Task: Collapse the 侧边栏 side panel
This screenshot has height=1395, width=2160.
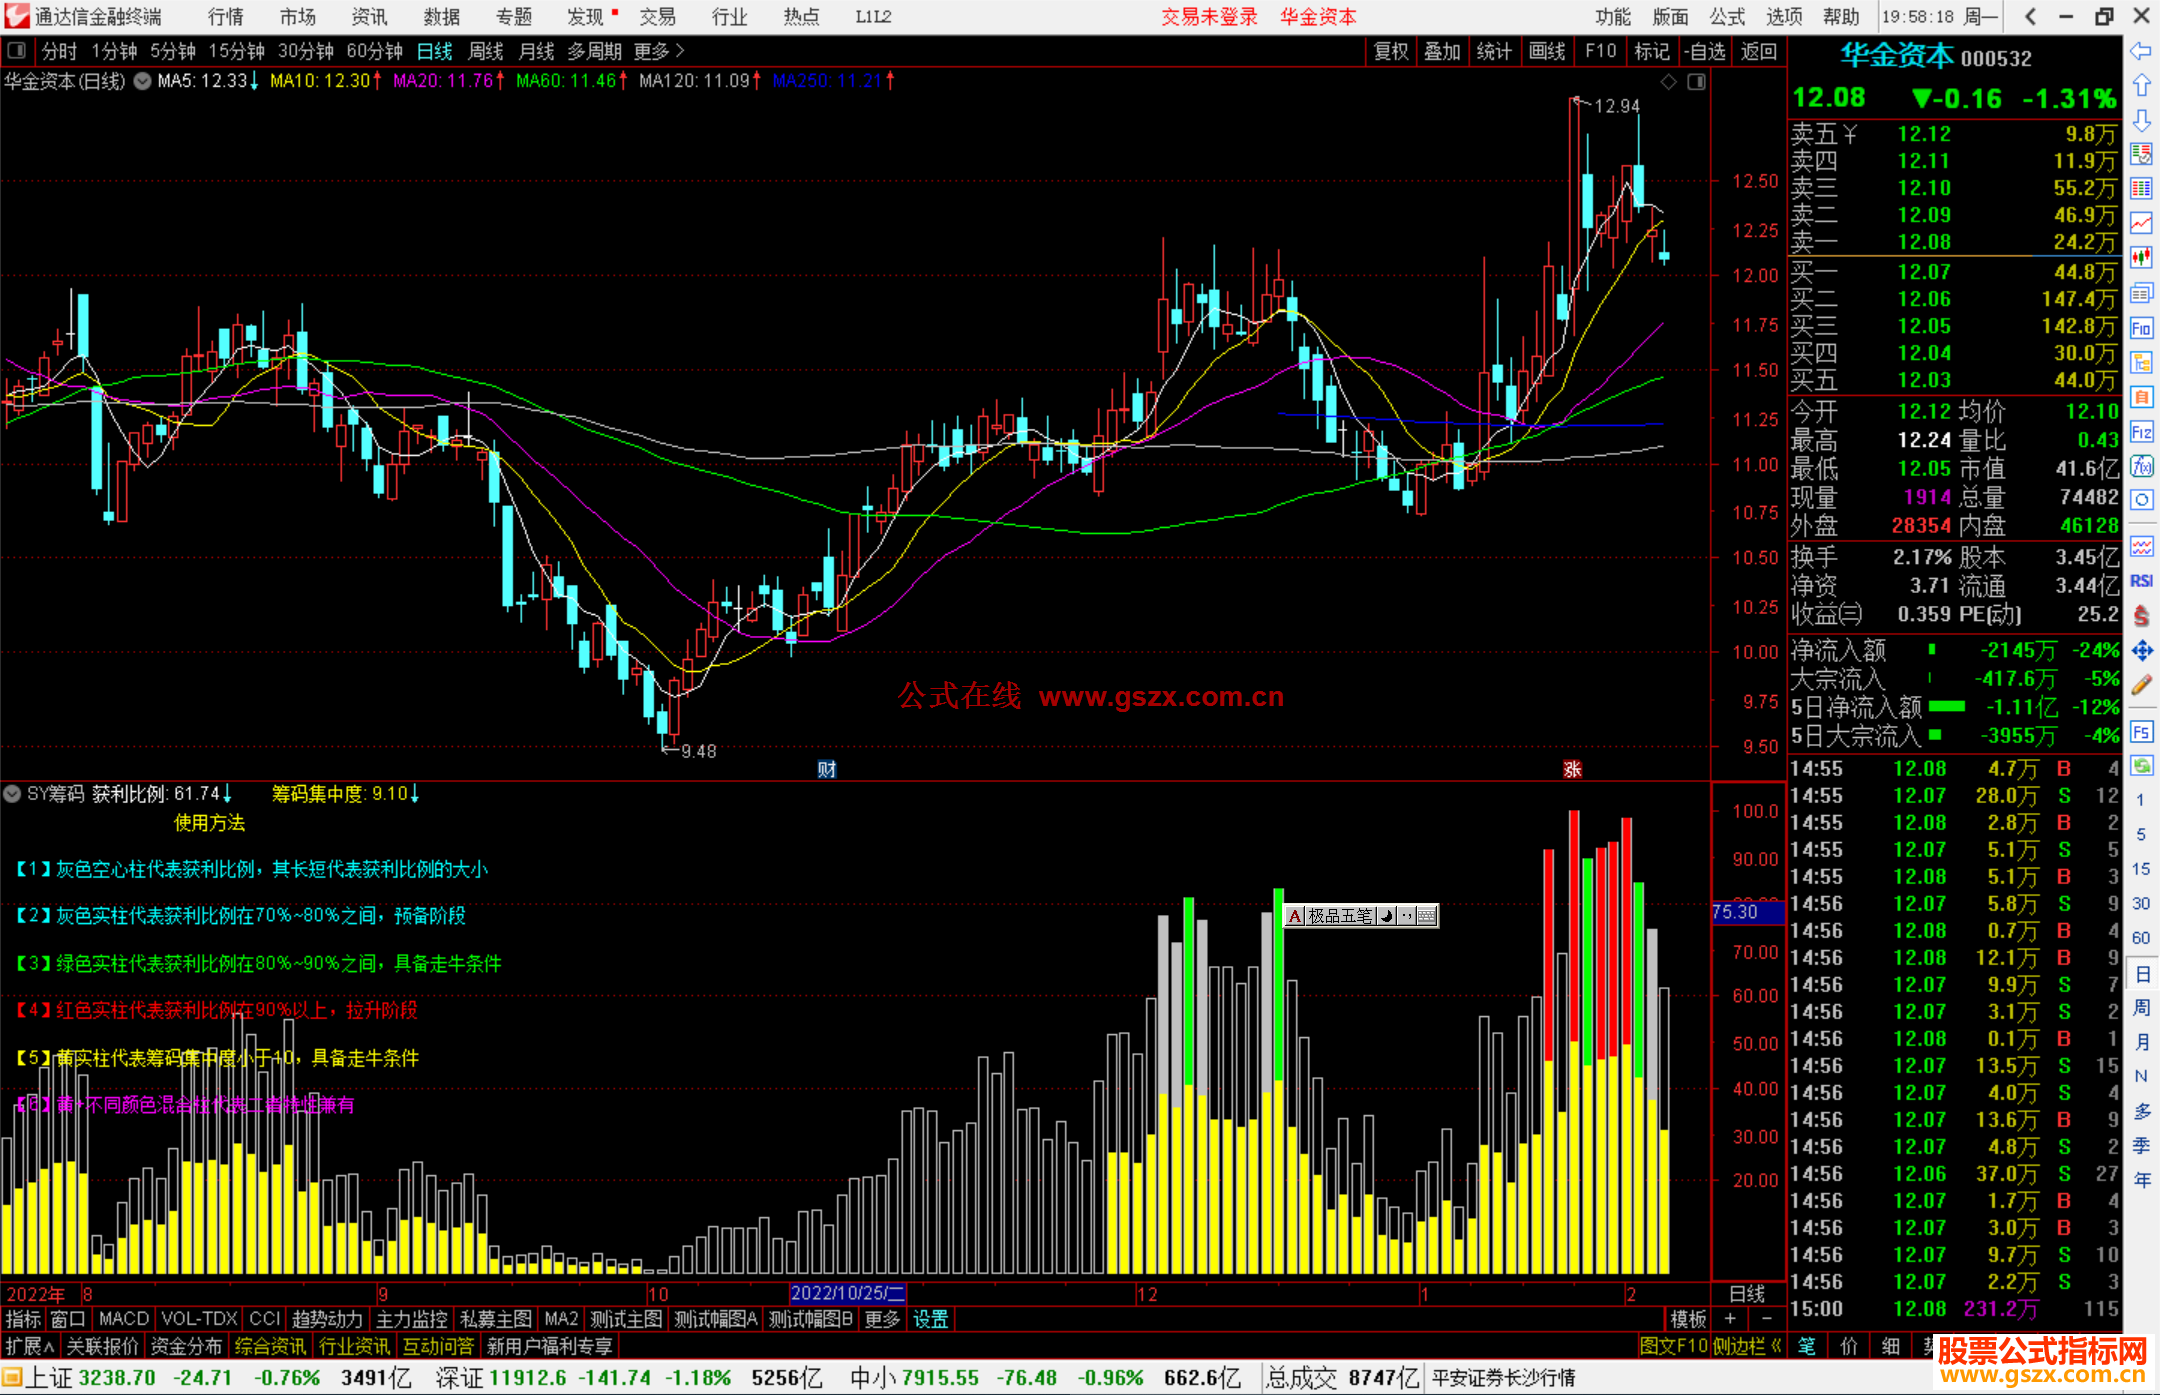Action: click(1746, 1346)
